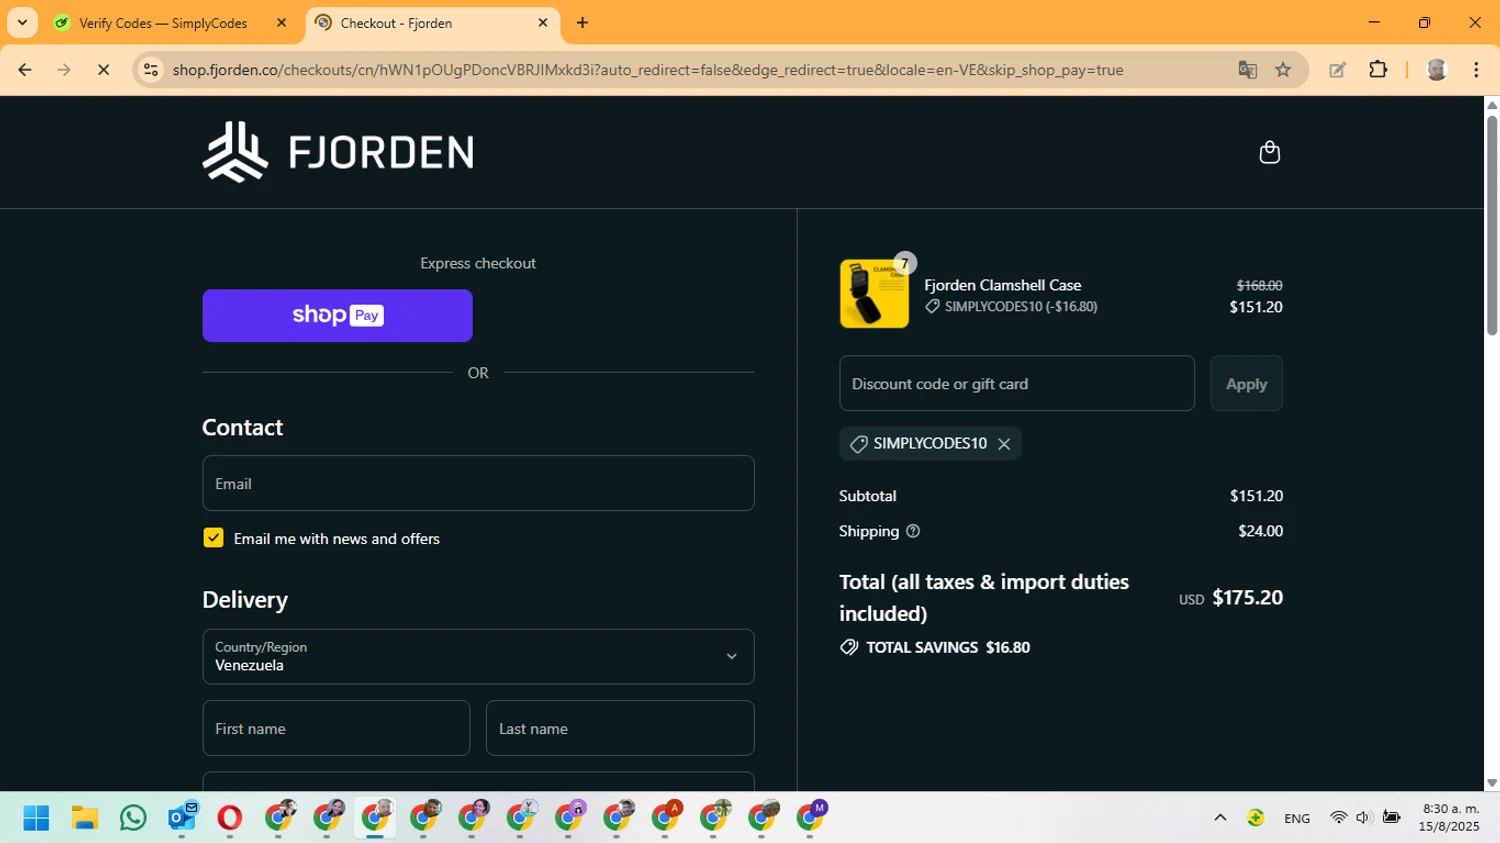Translate this page icon
This screenshot has height=843, width=1500.
(1247, 70)
